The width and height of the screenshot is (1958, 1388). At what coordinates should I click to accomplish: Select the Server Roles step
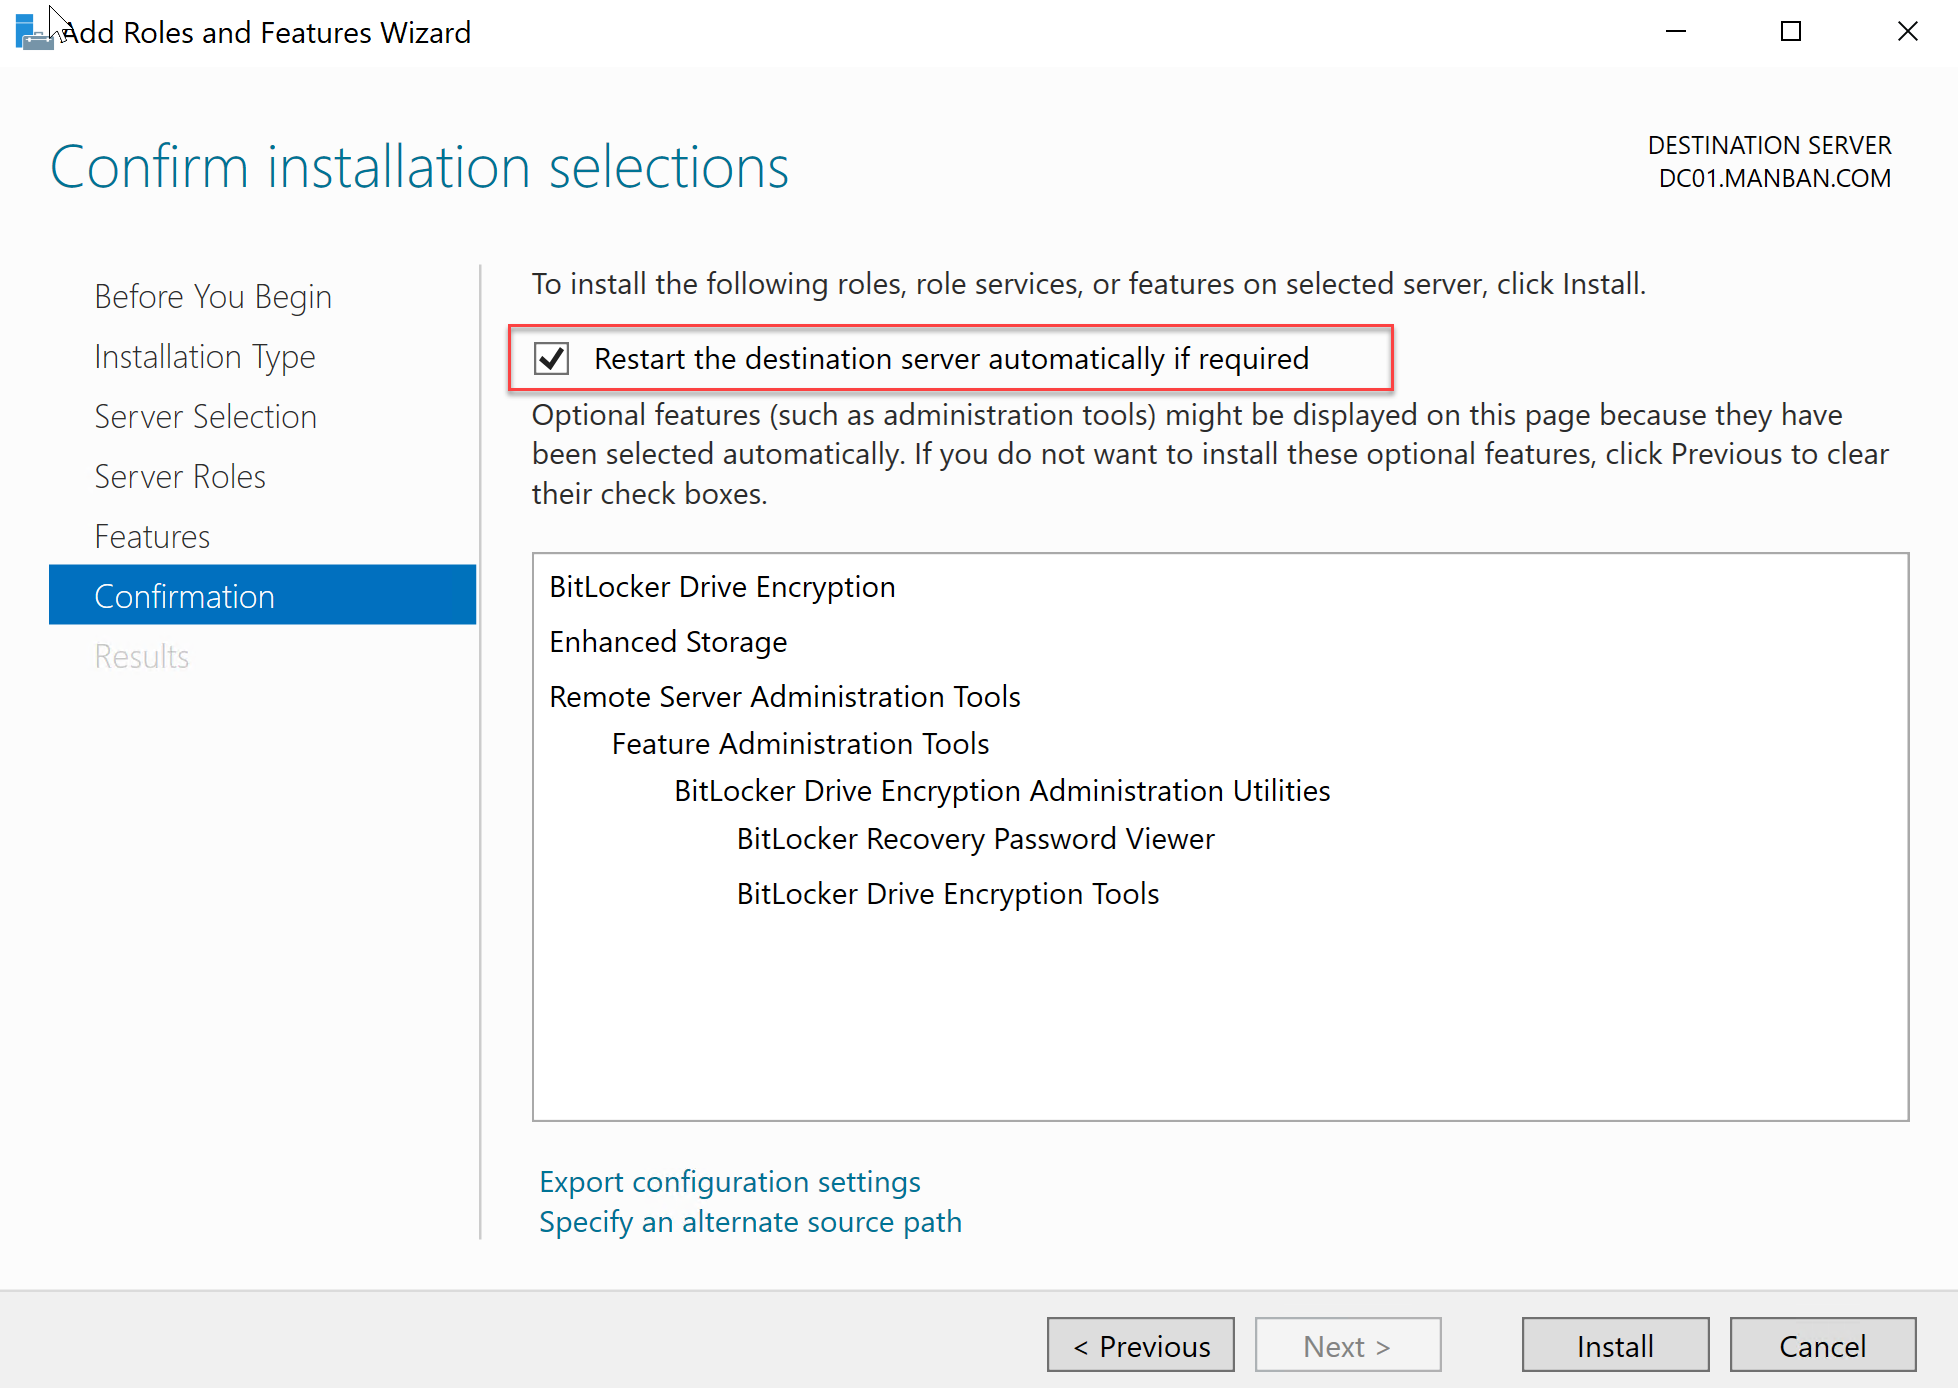click(179, 476)
